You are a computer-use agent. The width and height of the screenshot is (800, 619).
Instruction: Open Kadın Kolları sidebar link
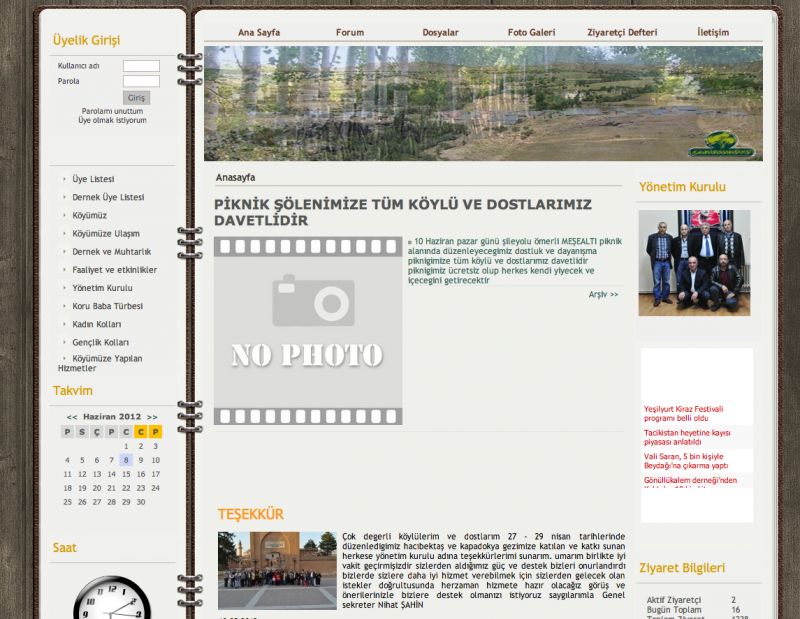click(x=96, y=324)
